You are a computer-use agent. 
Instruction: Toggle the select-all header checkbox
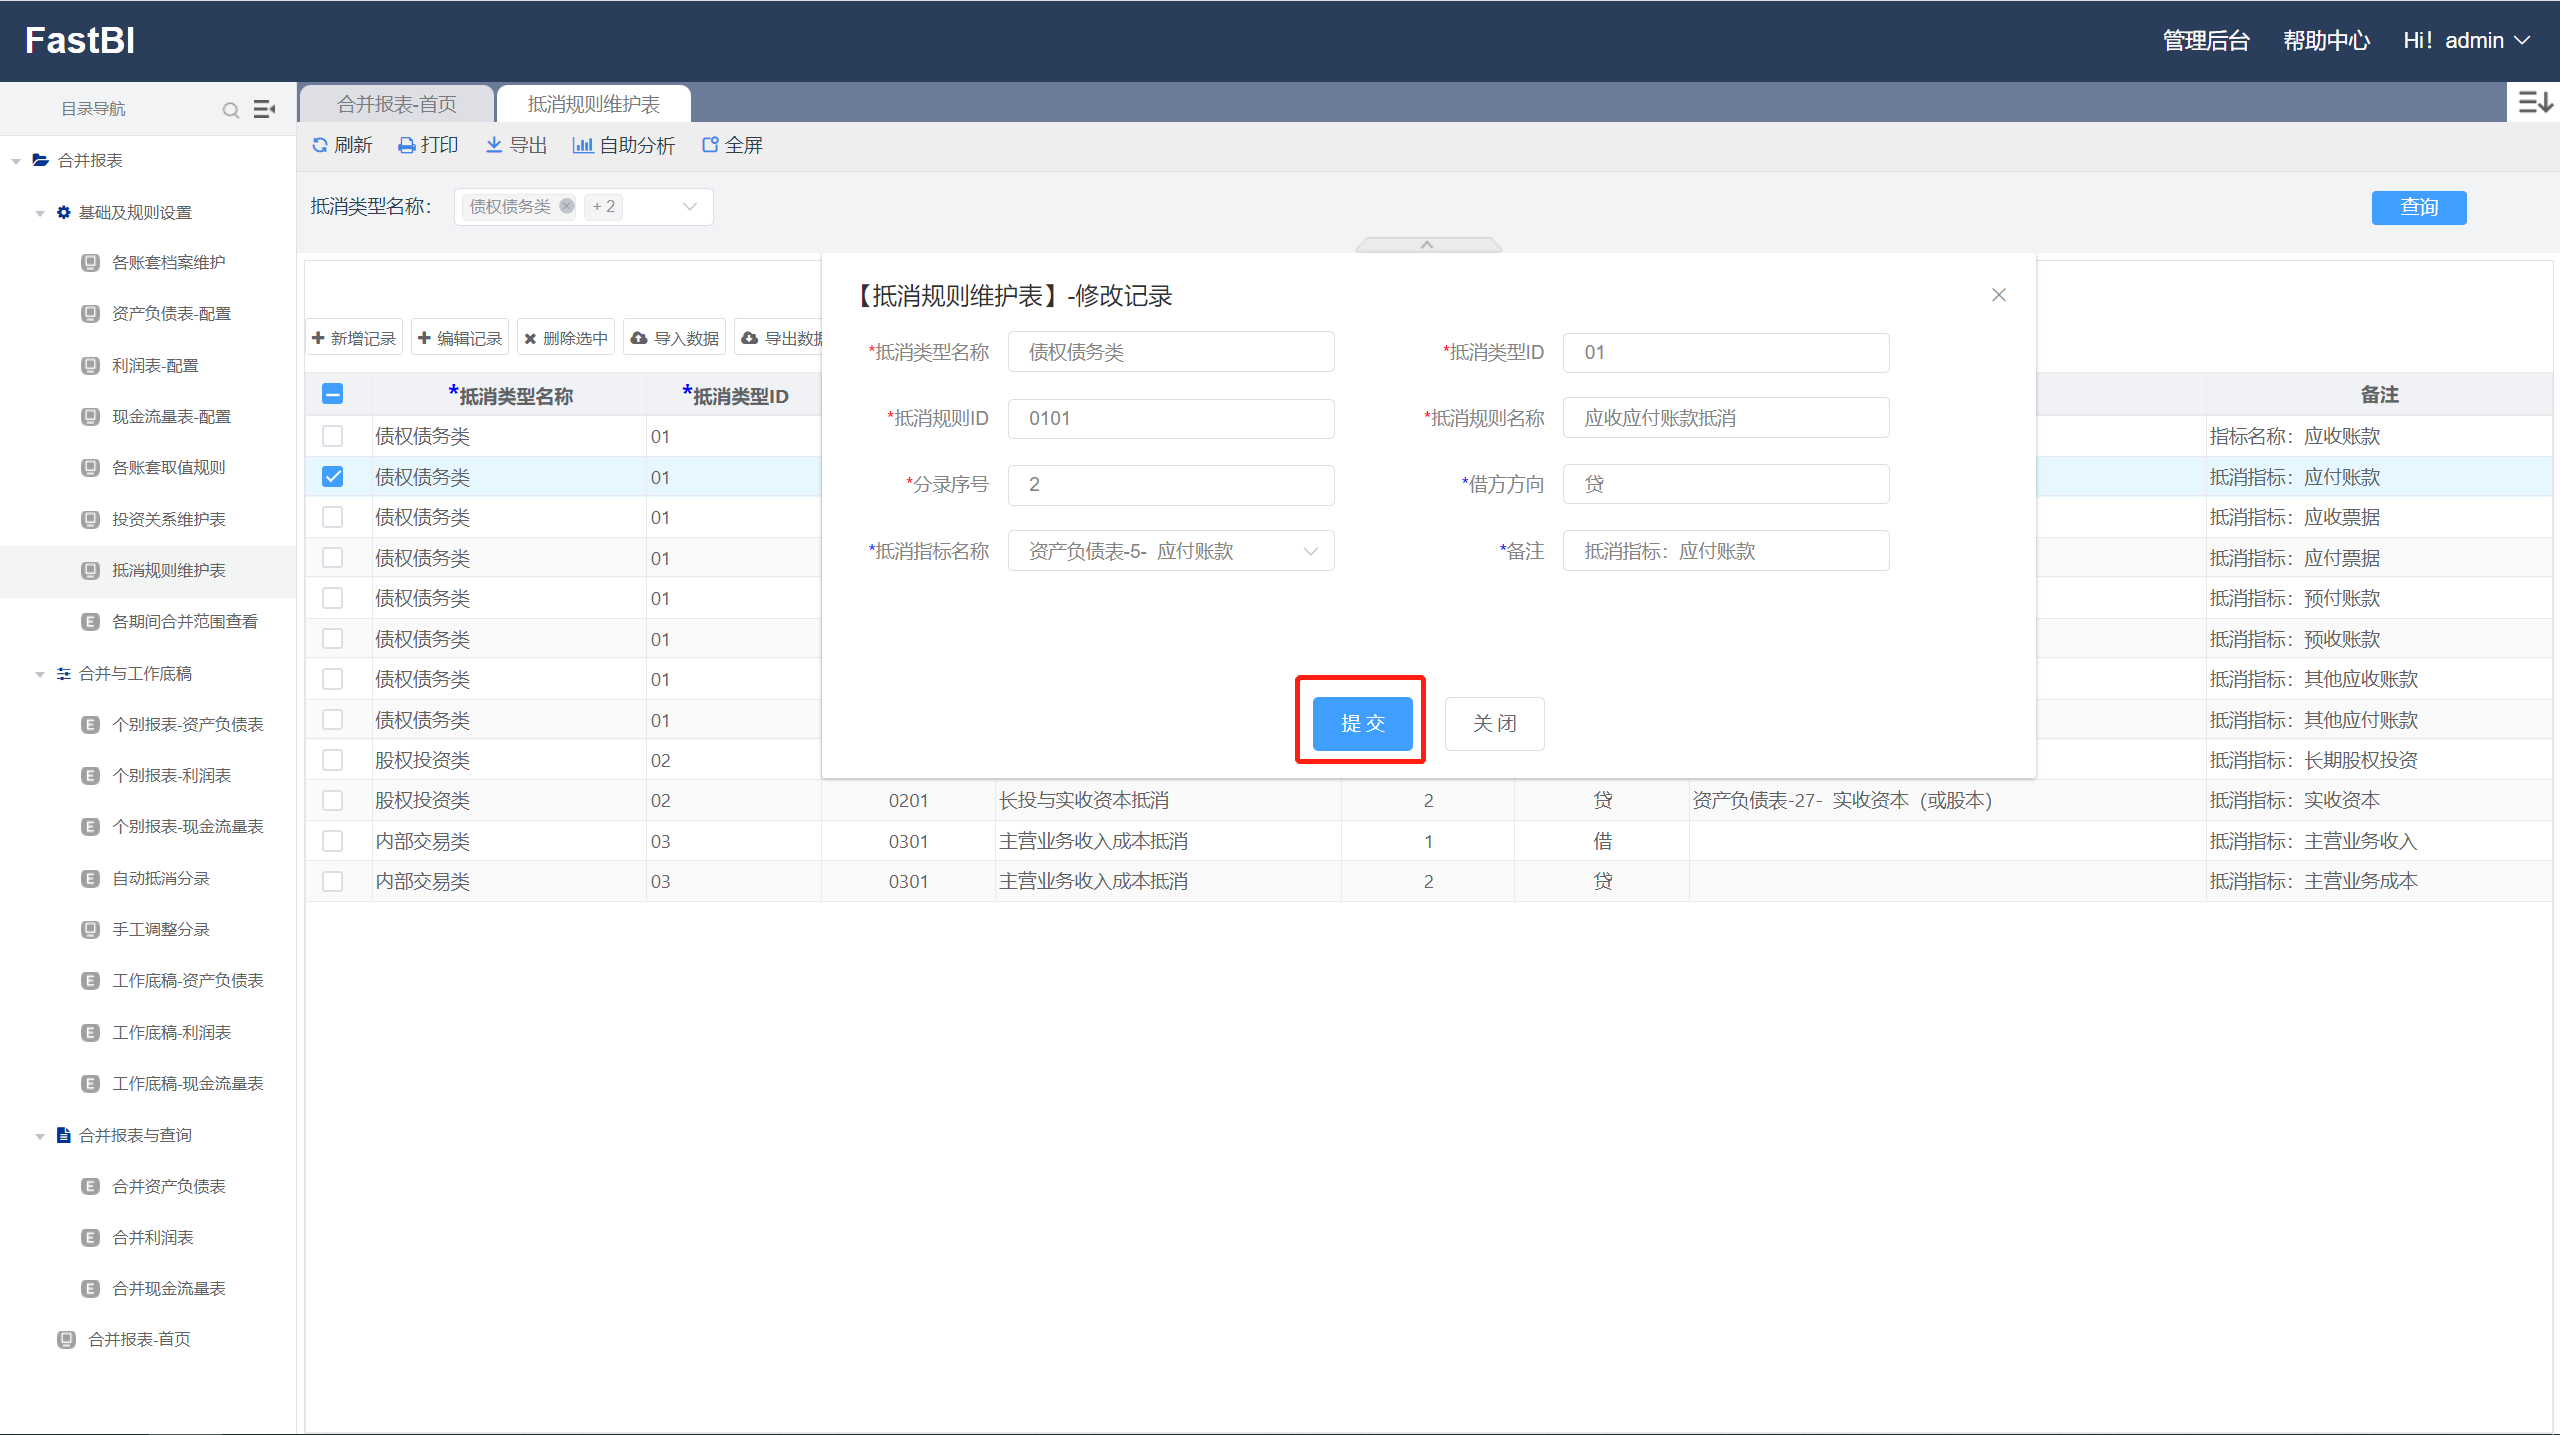[x=333, y=394]
